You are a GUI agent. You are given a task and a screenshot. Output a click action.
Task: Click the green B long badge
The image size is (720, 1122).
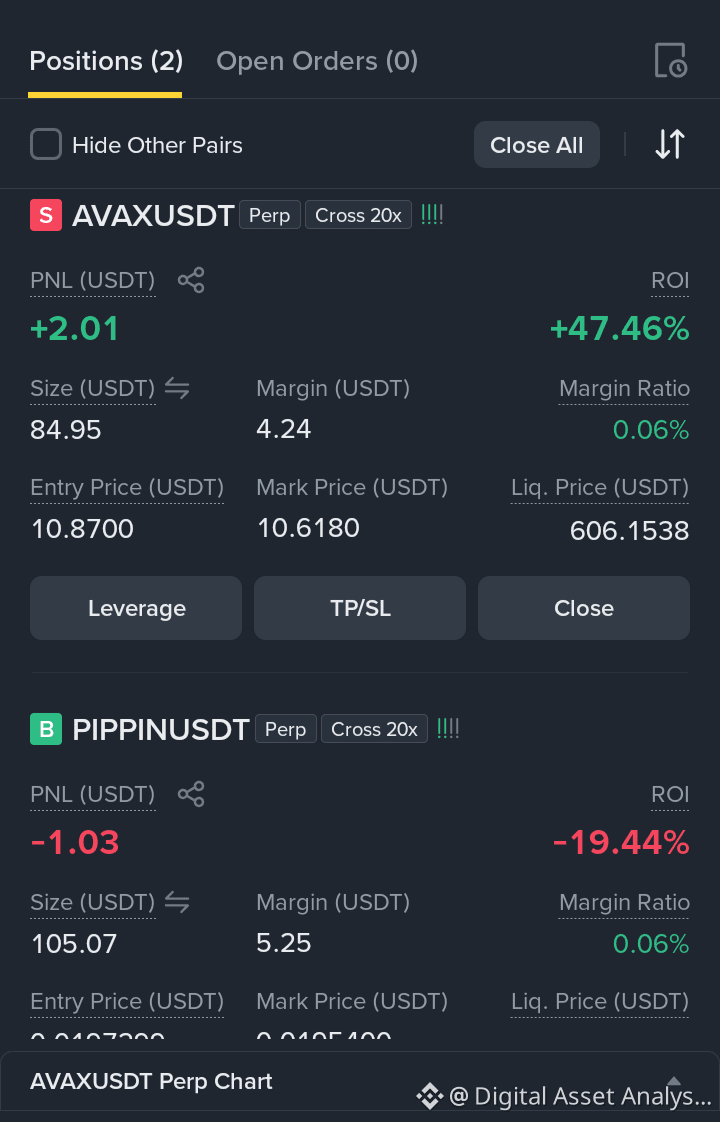point(46,728)
